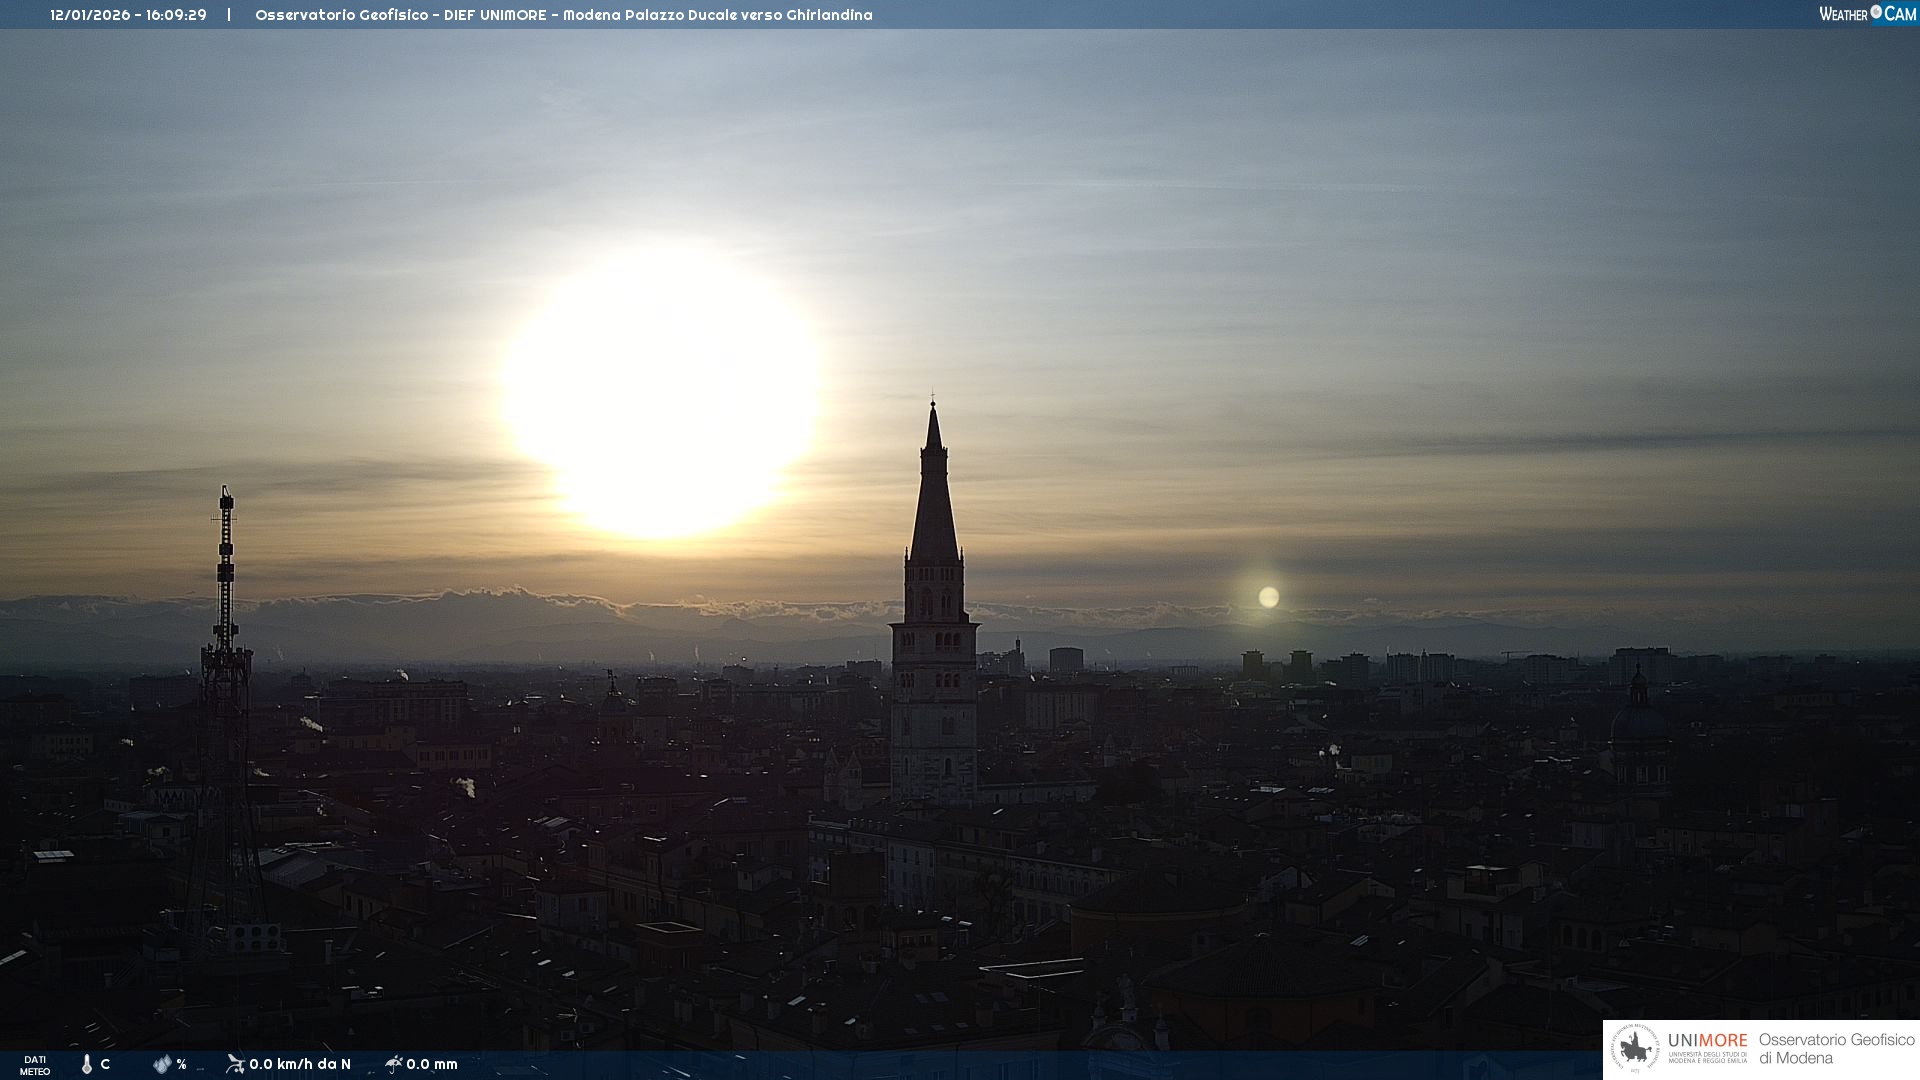1920x1080 pixels.
Task: Click the small lens flare orb
Action: point(1268,597)
